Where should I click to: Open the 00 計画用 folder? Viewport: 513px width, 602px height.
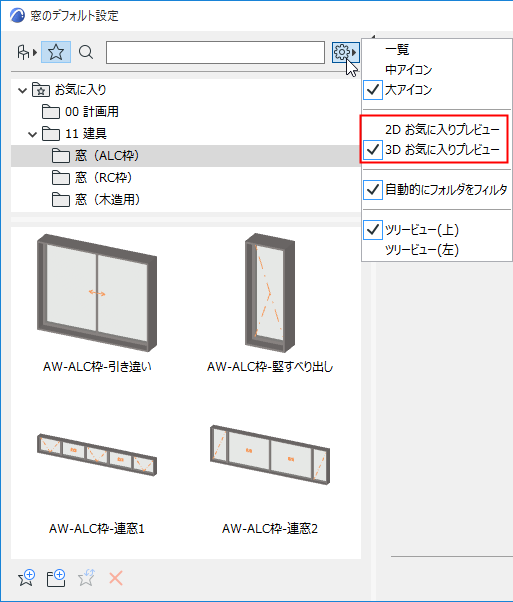80,112
